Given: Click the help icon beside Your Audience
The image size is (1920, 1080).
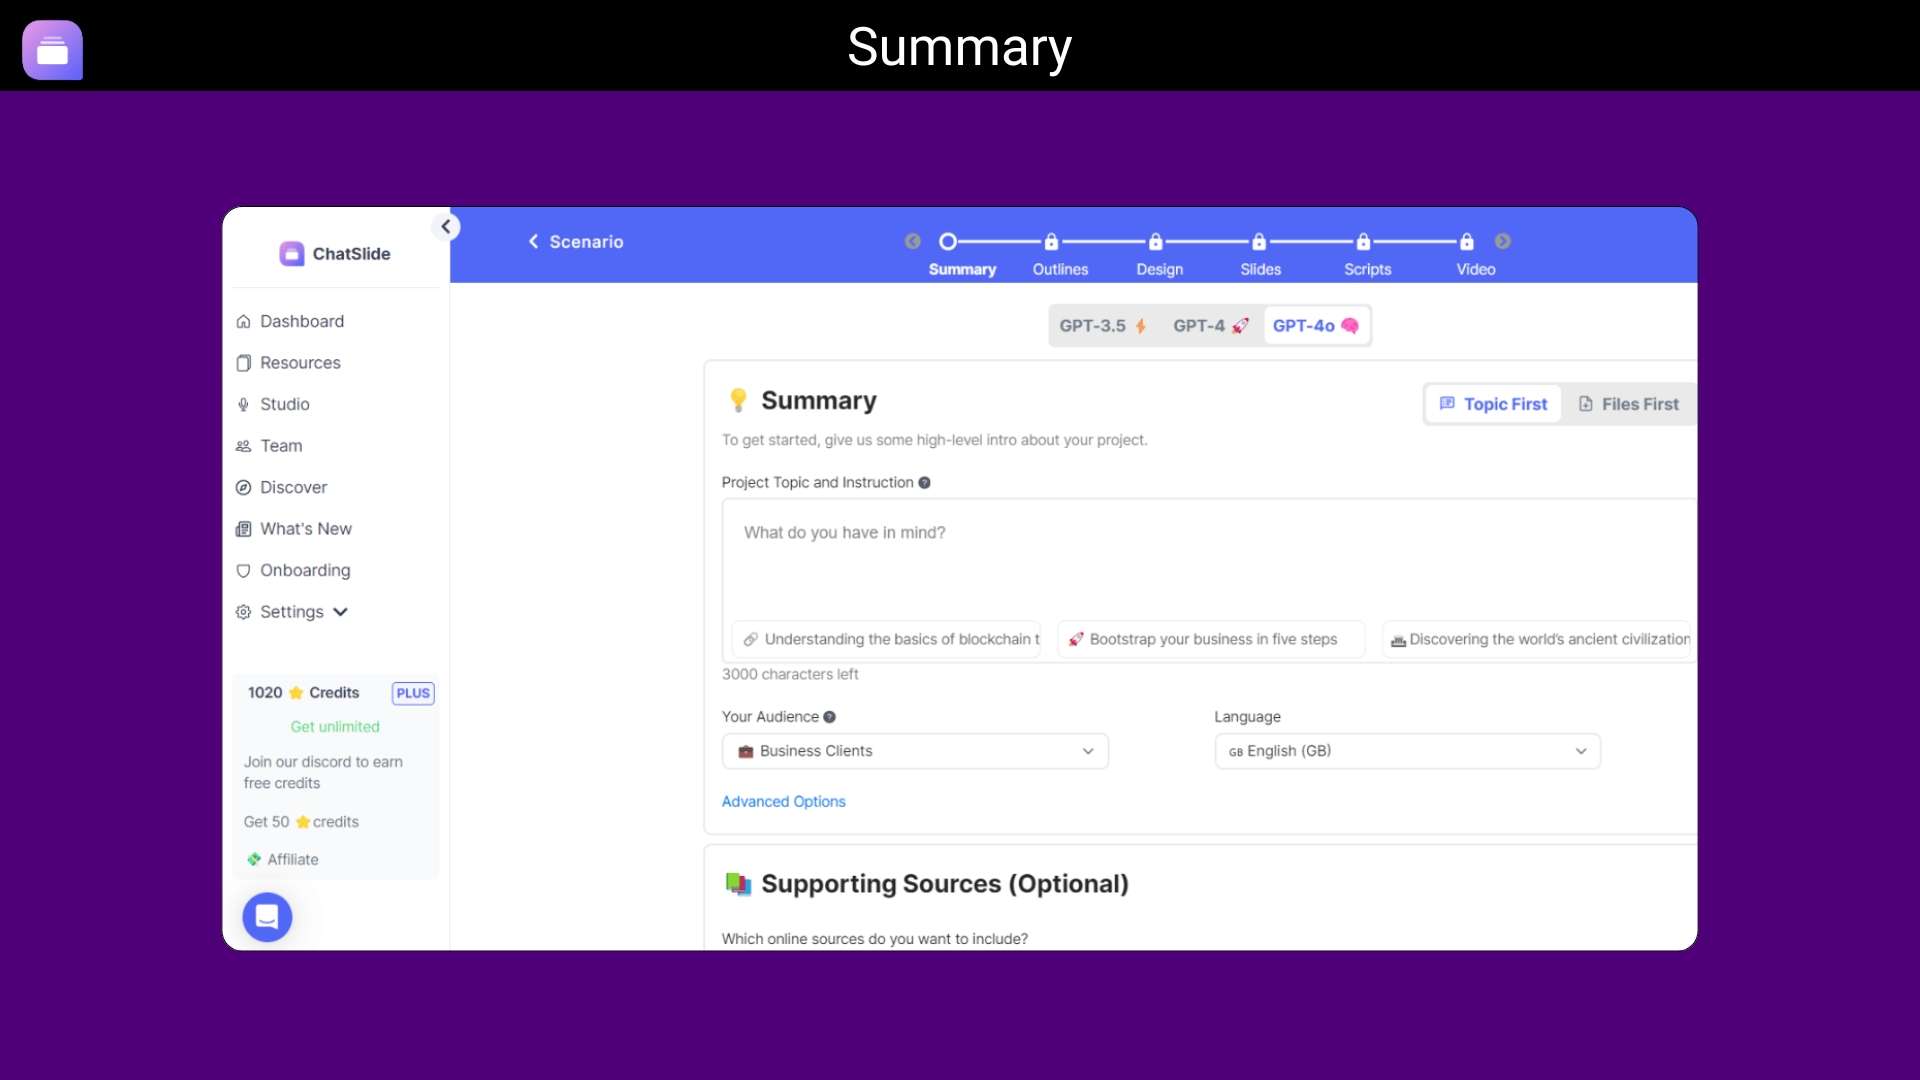Looking at the screenshot, I should pos(829,717).
